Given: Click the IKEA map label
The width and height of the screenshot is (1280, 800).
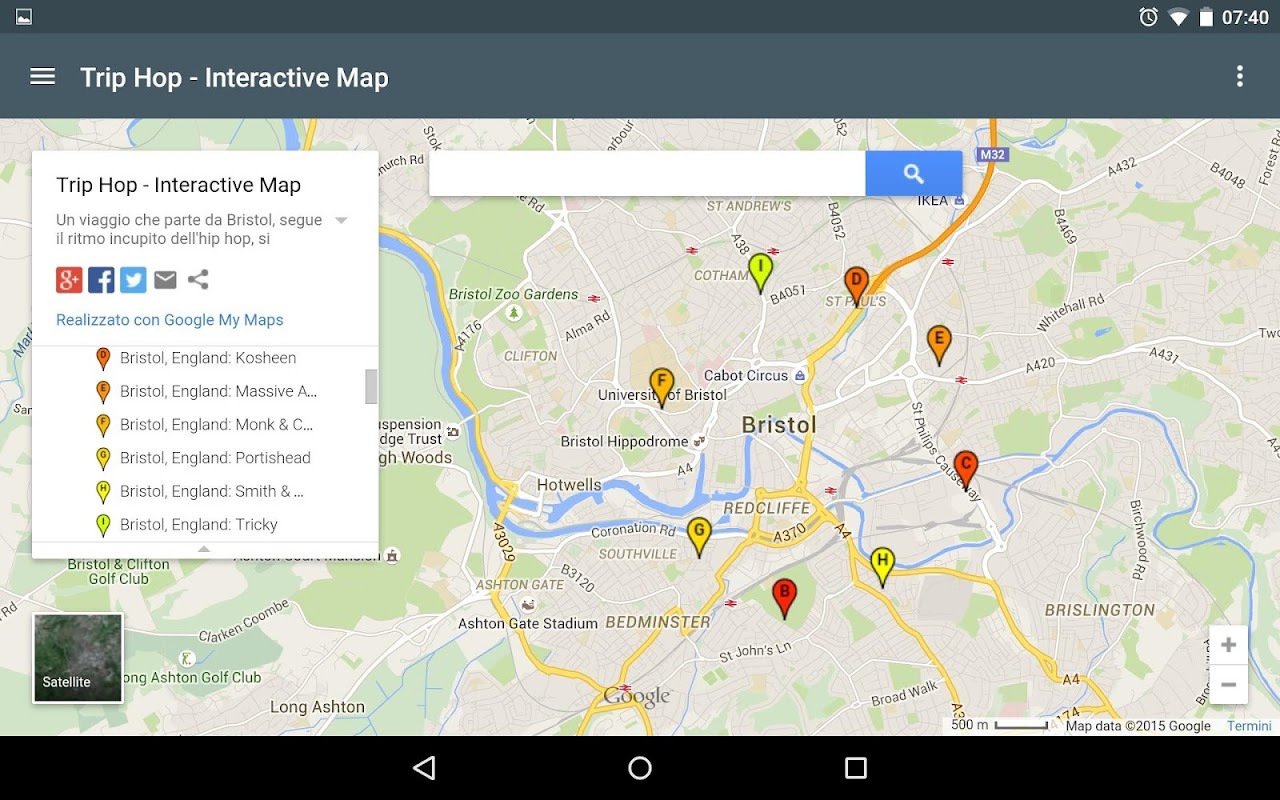Looking at the screenshot, I should [932, 200].
